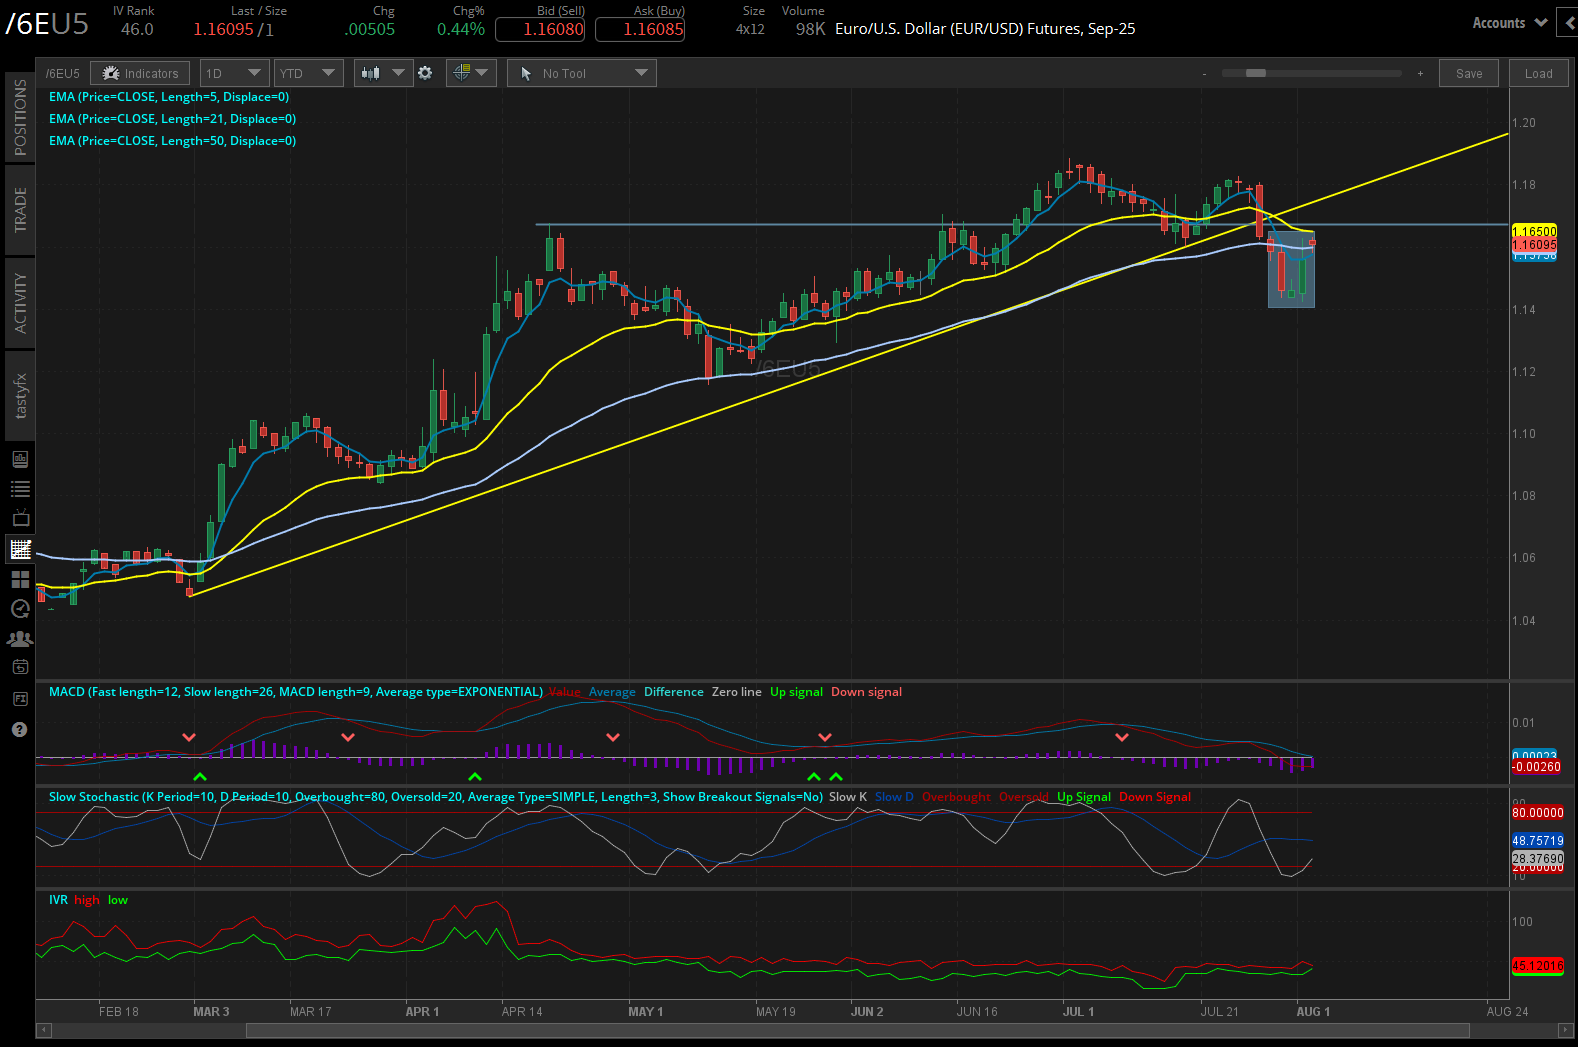Click the /6EU5 chart toolbar symbol label
The image size is (1578, 1047).
pos(62,74)
